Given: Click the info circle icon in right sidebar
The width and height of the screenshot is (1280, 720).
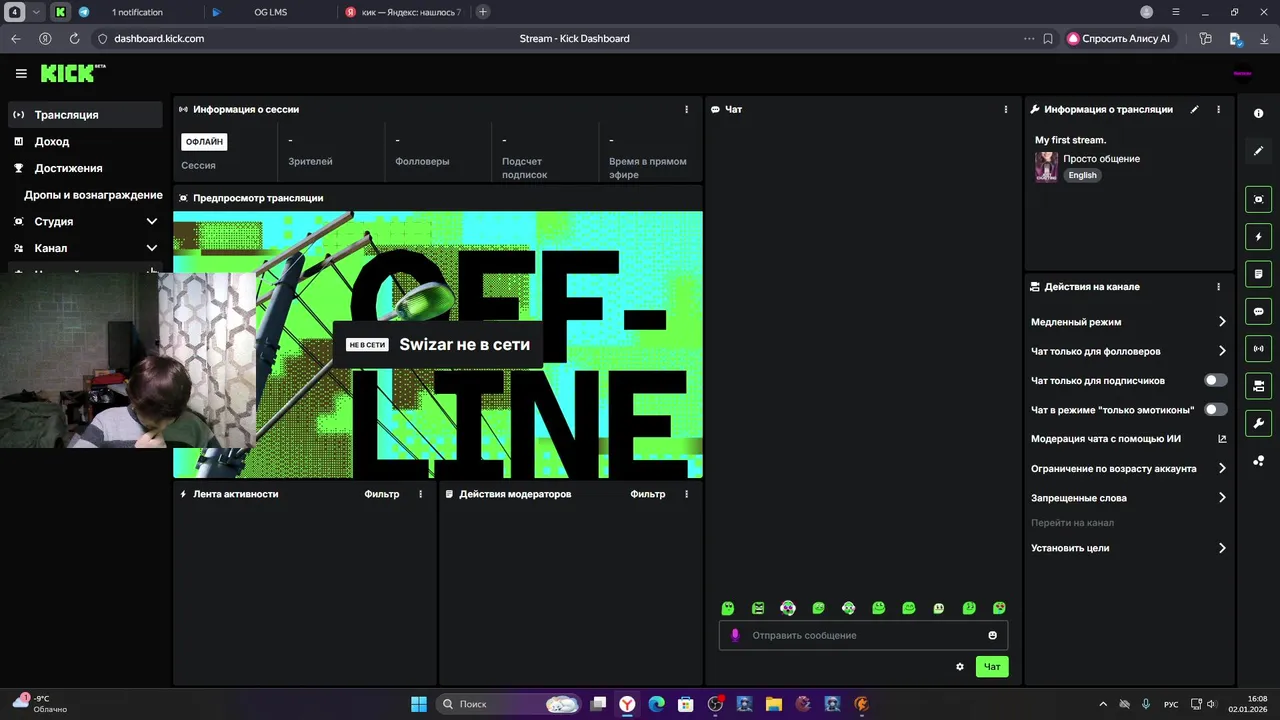Looking at the screenshot, I should click(x=1259, y=114).
